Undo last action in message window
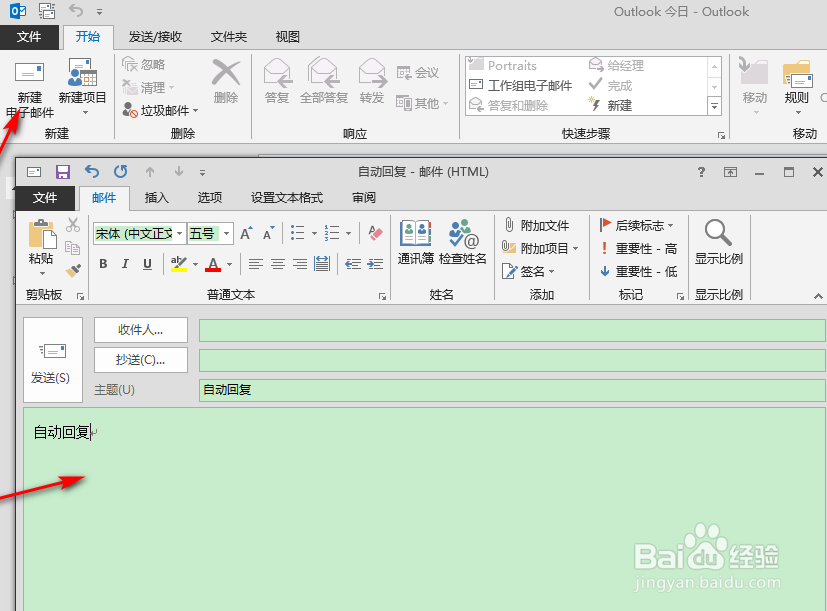This screenshot has height=611, width=827. pyautogui.click(x=92, y=171)
